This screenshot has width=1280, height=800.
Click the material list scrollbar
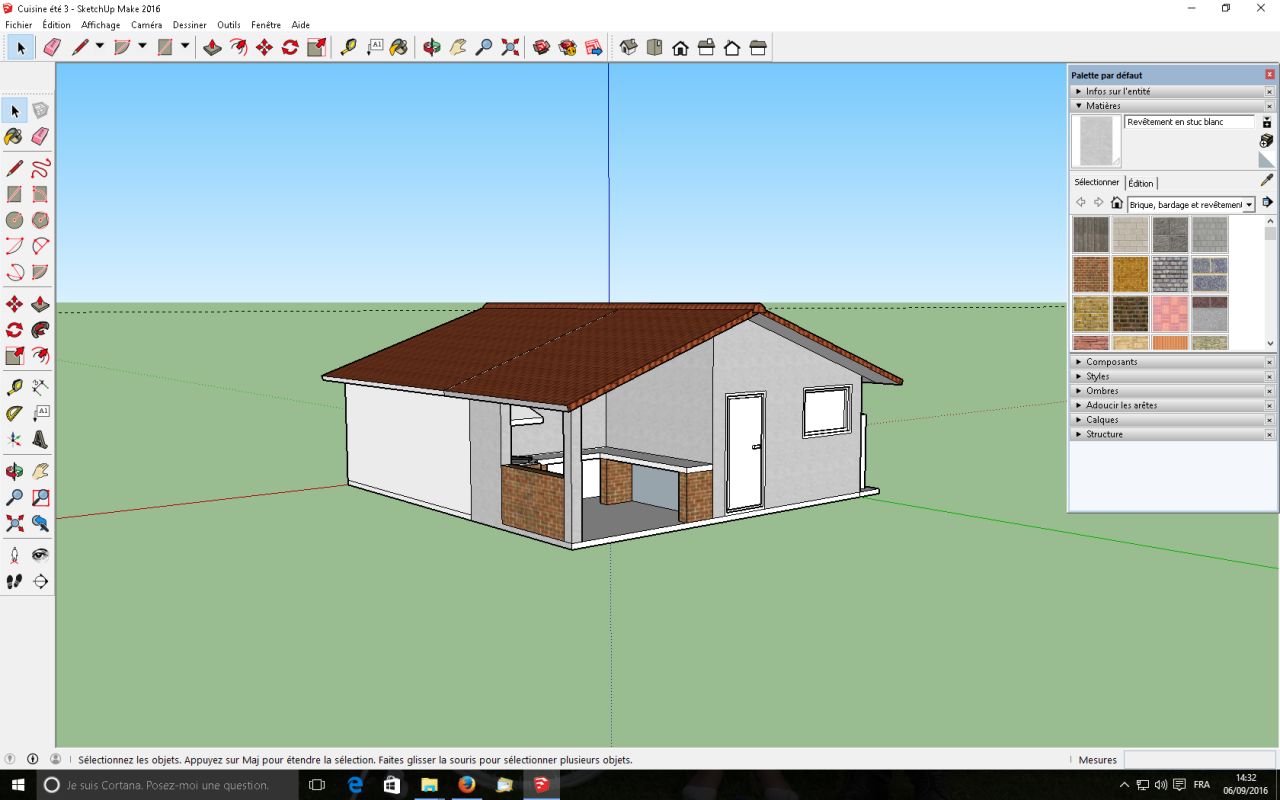[x=1270, y=283]
